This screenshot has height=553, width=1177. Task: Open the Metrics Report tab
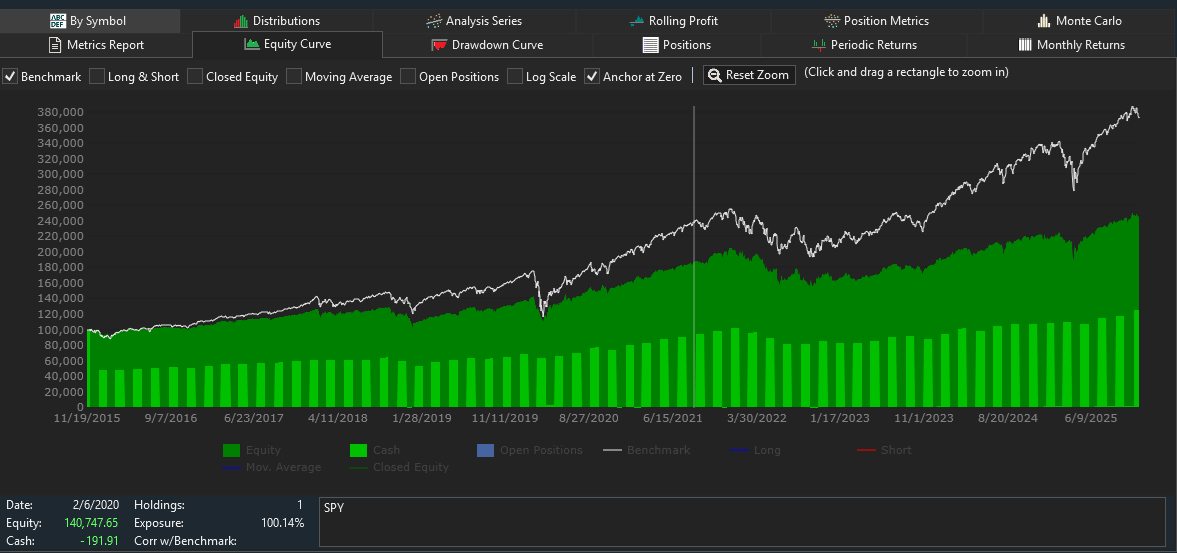point(96,45)
